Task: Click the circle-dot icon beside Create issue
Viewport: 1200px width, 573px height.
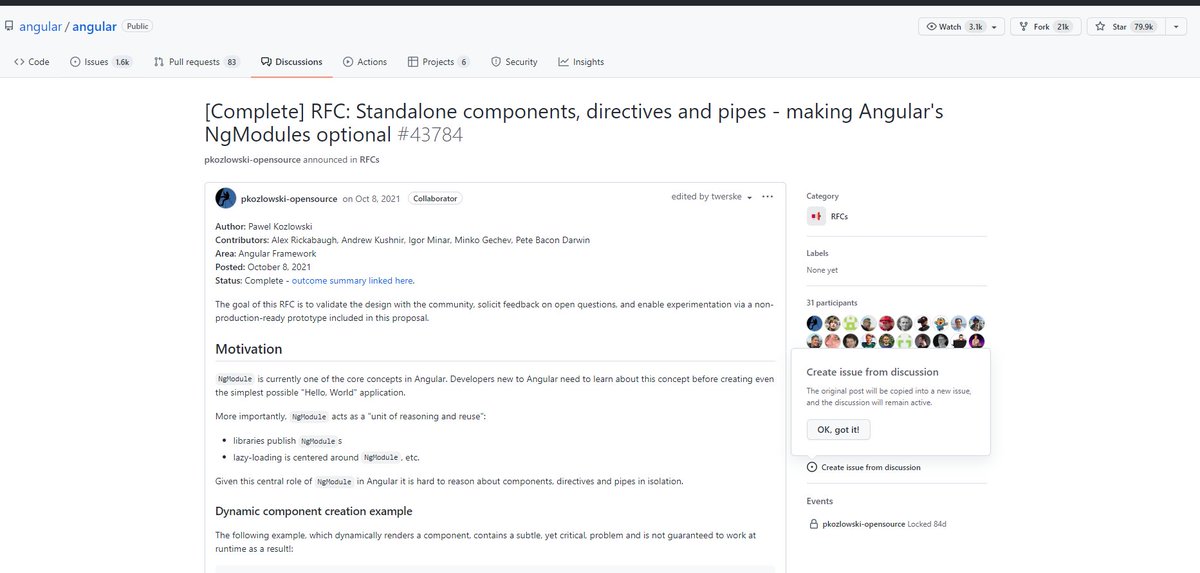Action: (x=812, y=467)
